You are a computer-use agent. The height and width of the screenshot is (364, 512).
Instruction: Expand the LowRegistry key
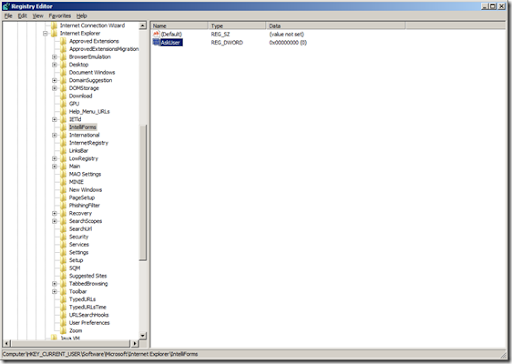55,159
